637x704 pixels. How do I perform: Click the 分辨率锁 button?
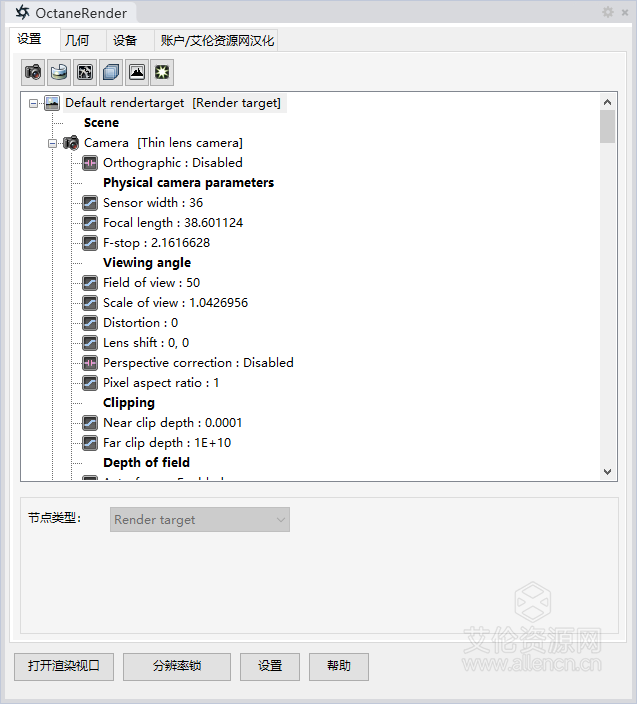177,666
